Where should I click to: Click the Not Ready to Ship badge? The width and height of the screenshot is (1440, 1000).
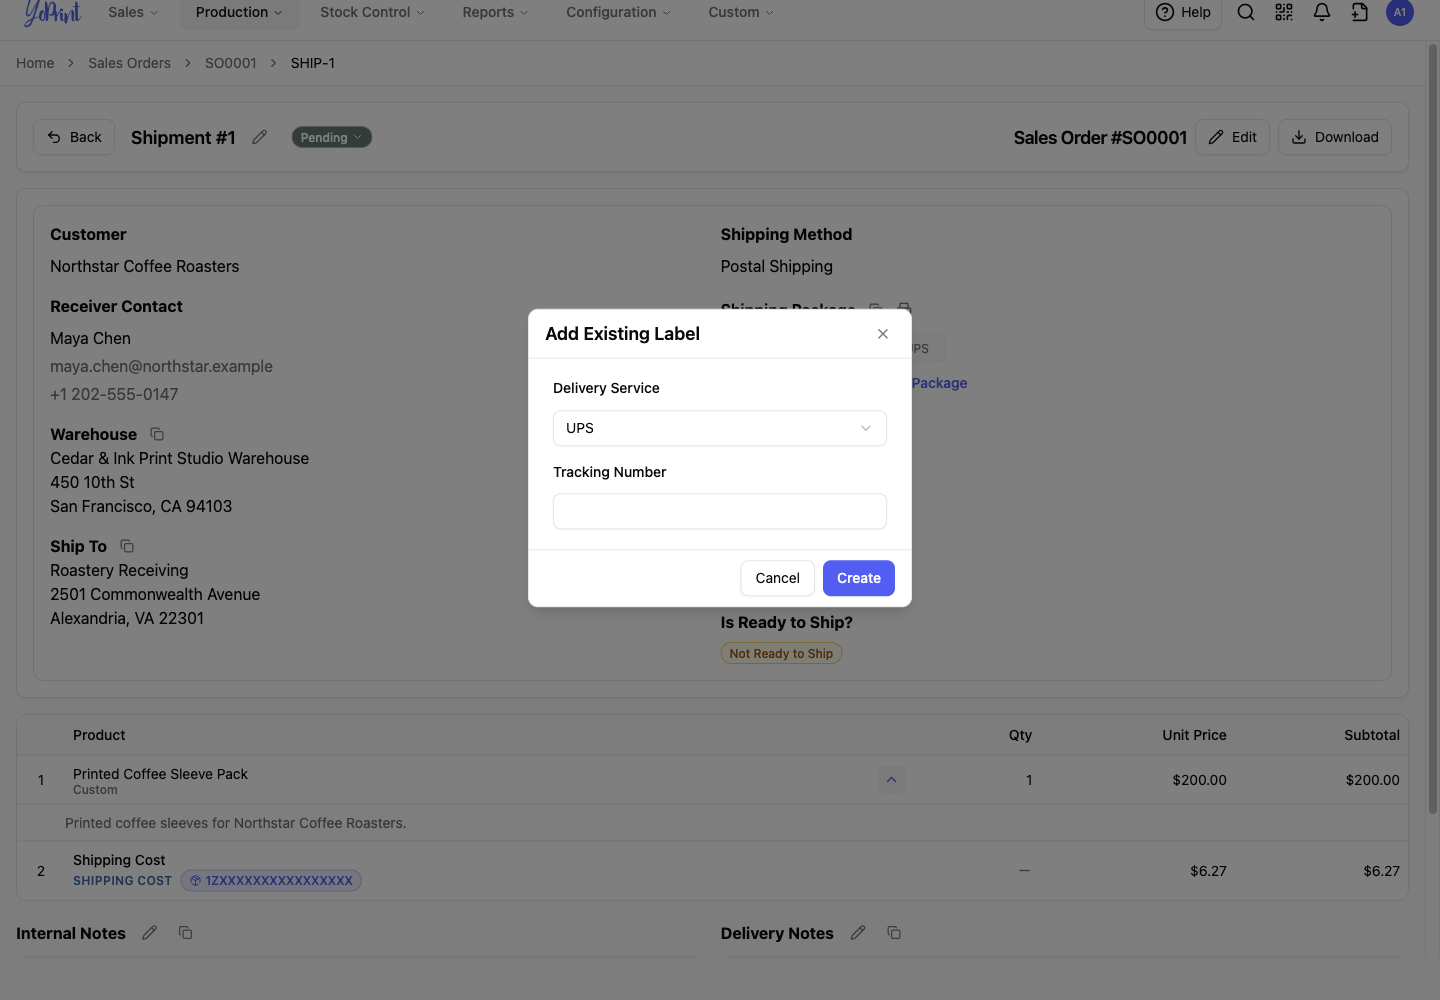pos(781,654)
